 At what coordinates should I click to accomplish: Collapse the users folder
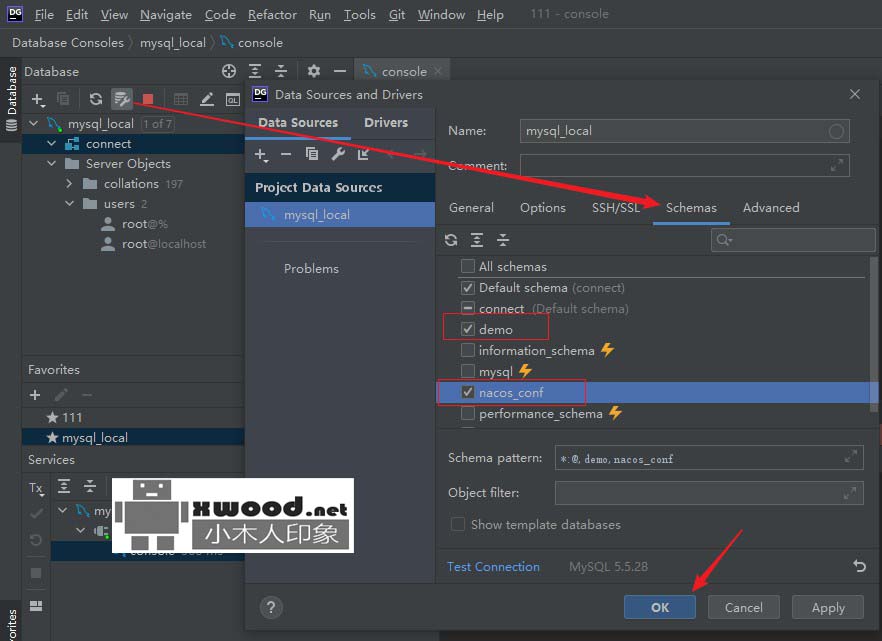point(70,204)
